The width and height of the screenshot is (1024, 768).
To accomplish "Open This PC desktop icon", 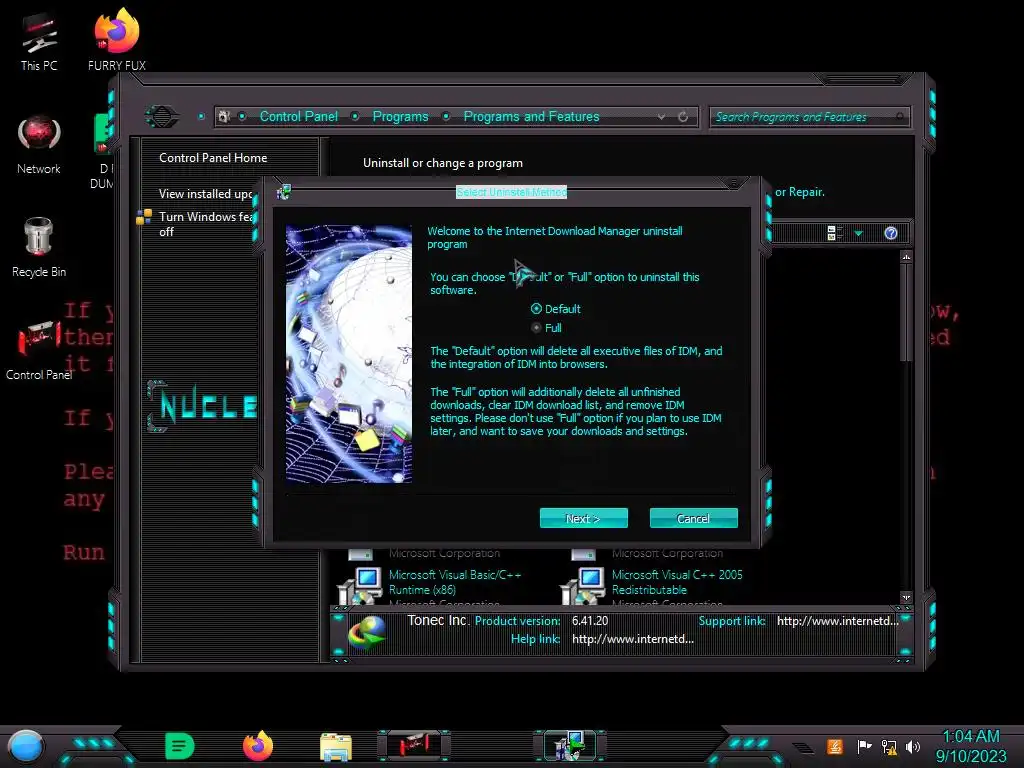I will coord(39,41).
